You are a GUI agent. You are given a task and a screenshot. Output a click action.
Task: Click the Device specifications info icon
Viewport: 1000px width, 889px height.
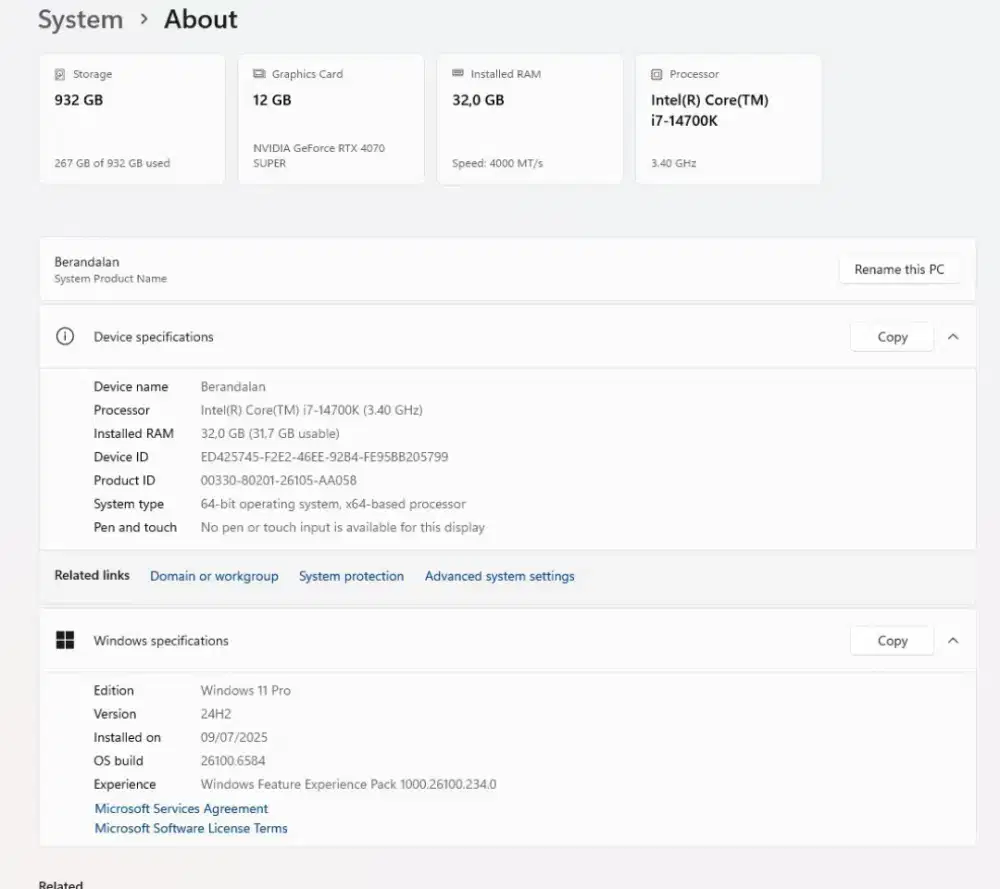click(x=65, y=337)
